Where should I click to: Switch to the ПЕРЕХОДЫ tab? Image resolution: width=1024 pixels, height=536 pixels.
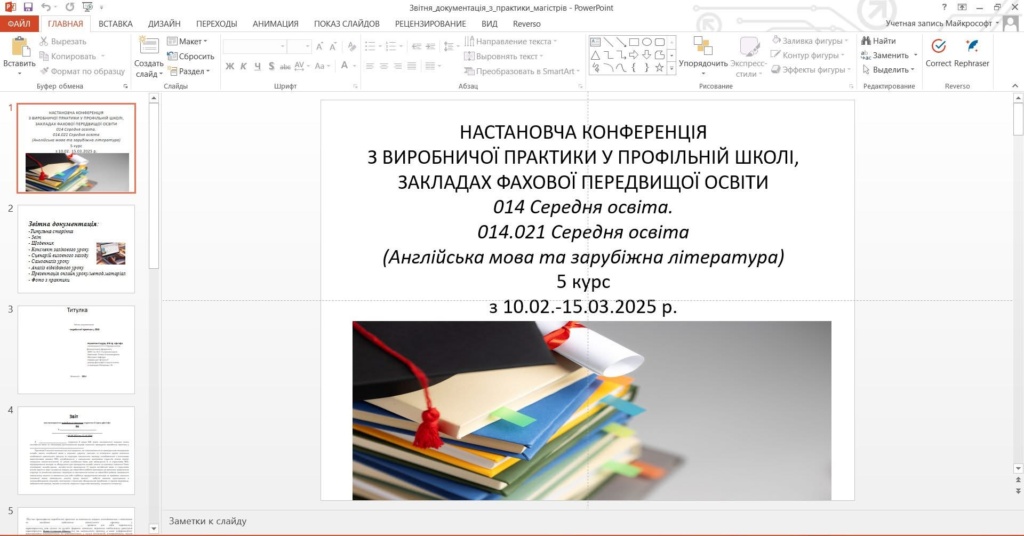217,24
